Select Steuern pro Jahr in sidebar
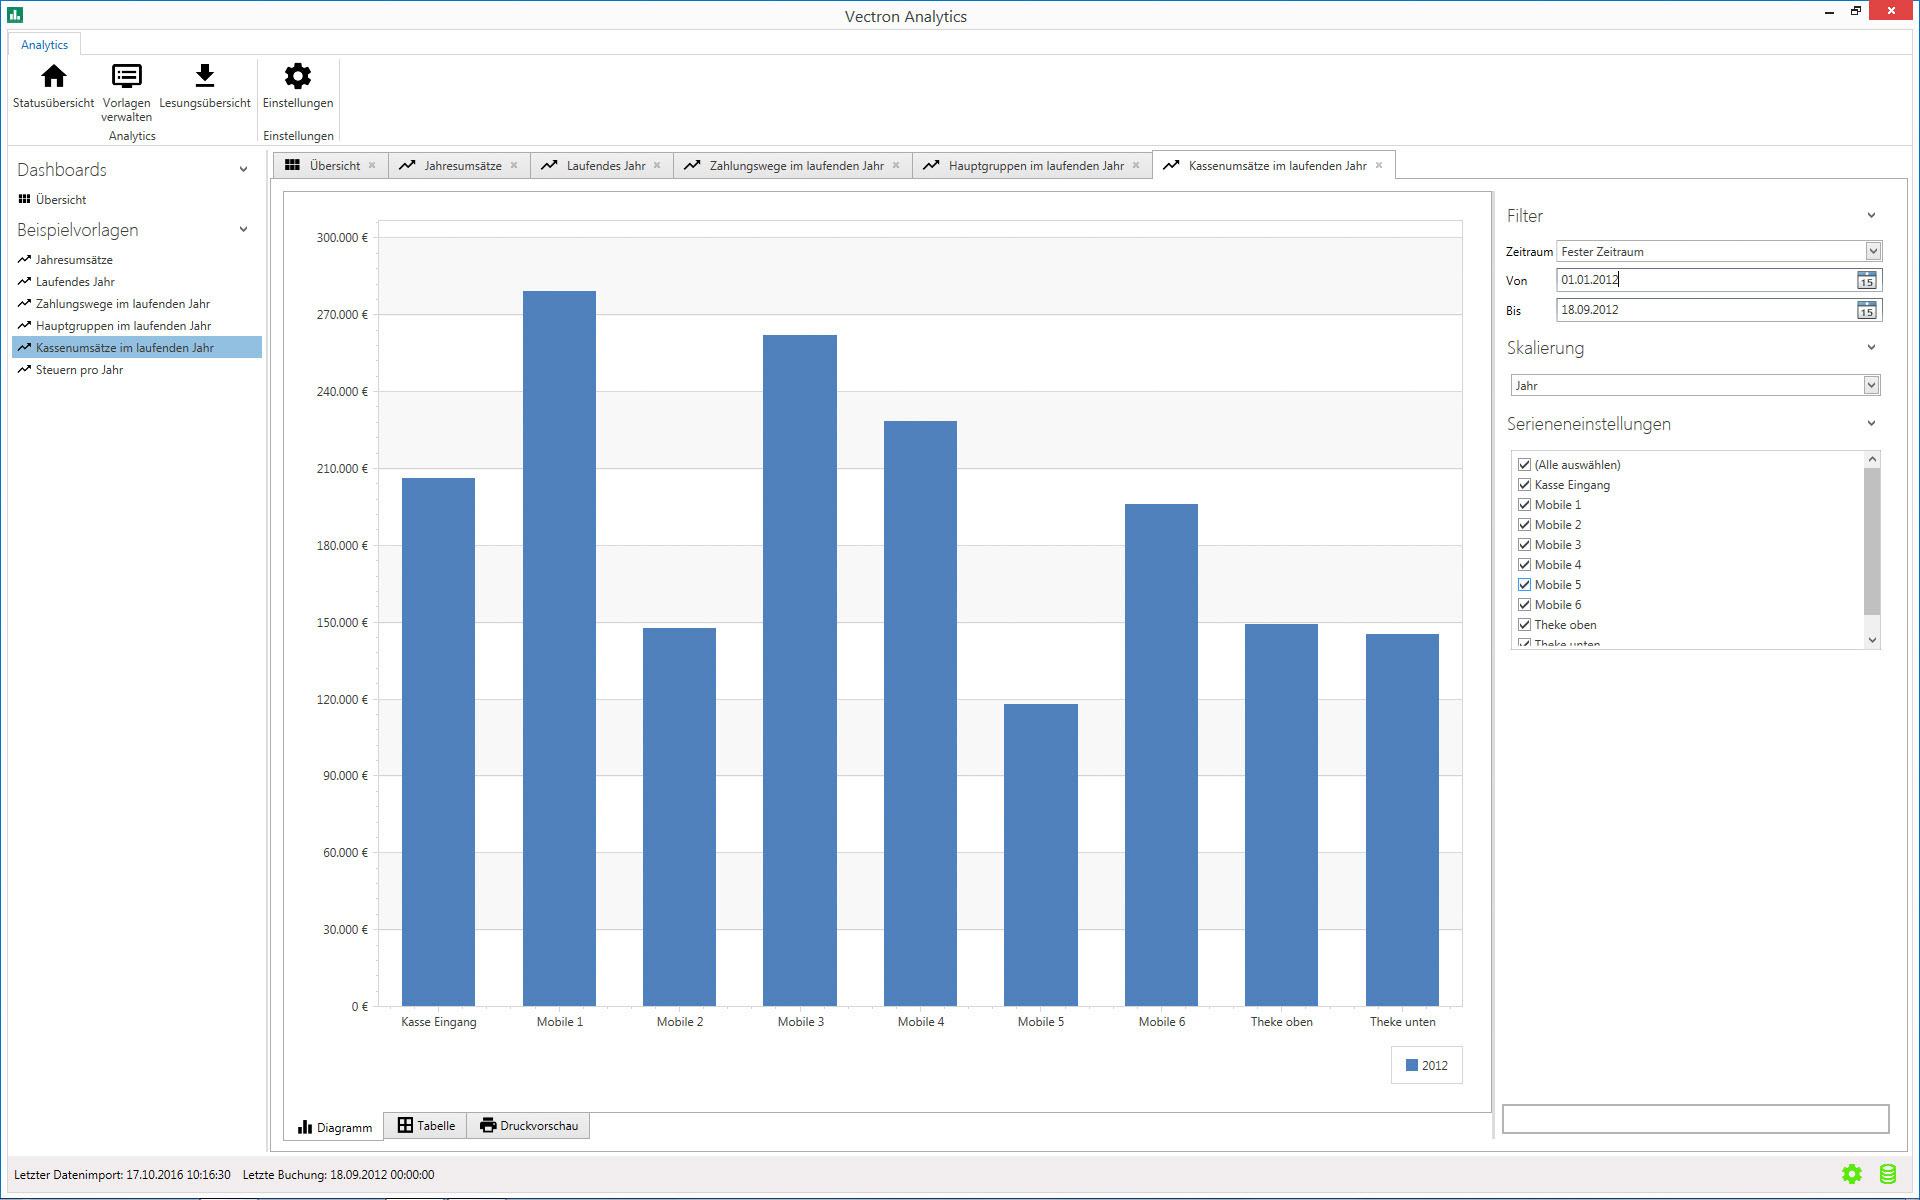 click(x=79, y=370)
